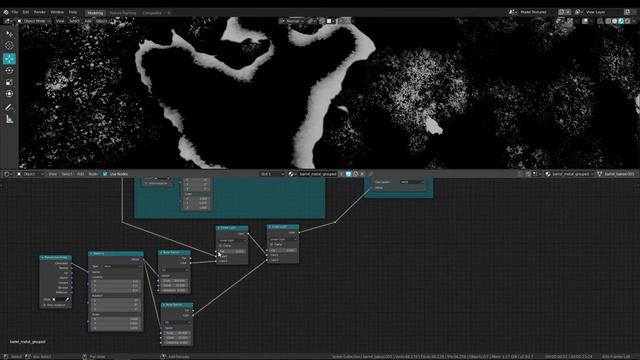640x360 pixels.
Task: Click the pin icon in node header
Action: coord(371,174)
